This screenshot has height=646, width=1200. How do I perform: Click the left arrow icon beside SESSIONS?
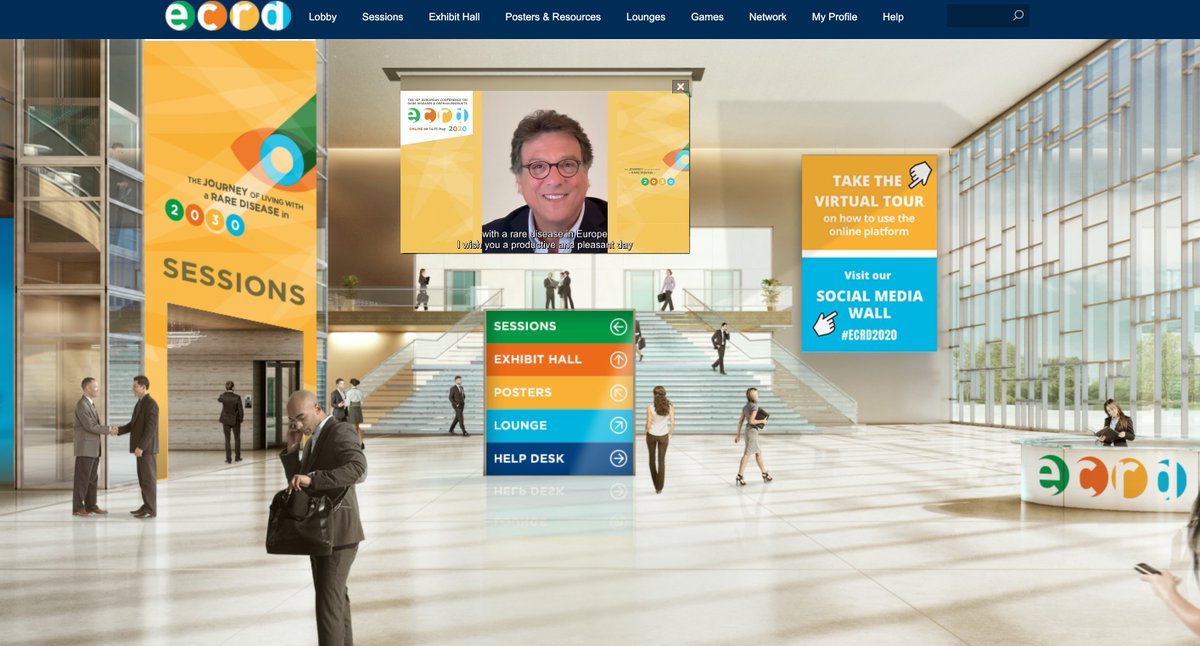tap(618, 326)
